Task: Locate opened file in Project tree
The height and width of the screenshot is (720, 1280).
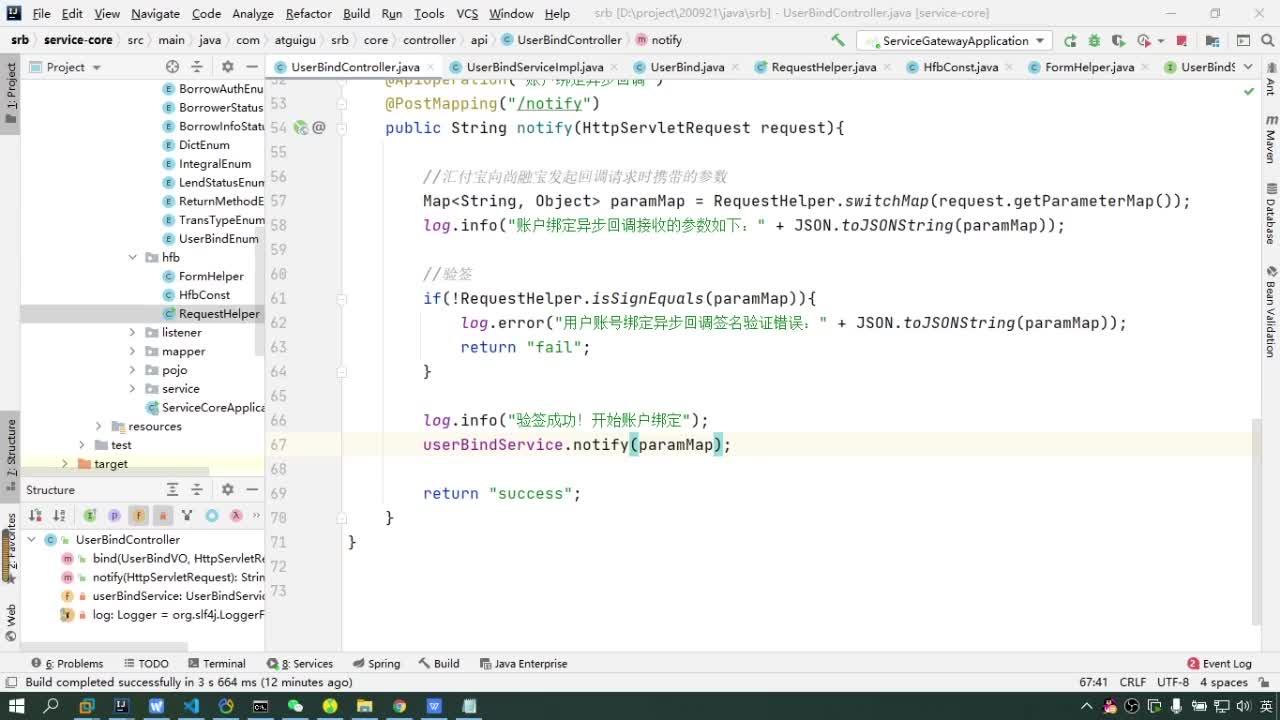Action: (172, 67)
